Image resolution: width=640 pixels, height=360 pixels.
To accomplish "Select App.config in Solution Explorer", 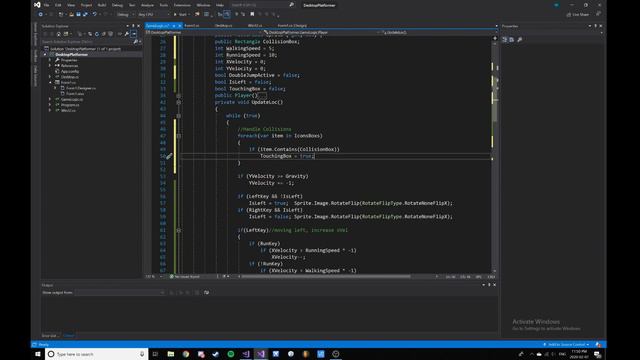I will pos(70,71).
